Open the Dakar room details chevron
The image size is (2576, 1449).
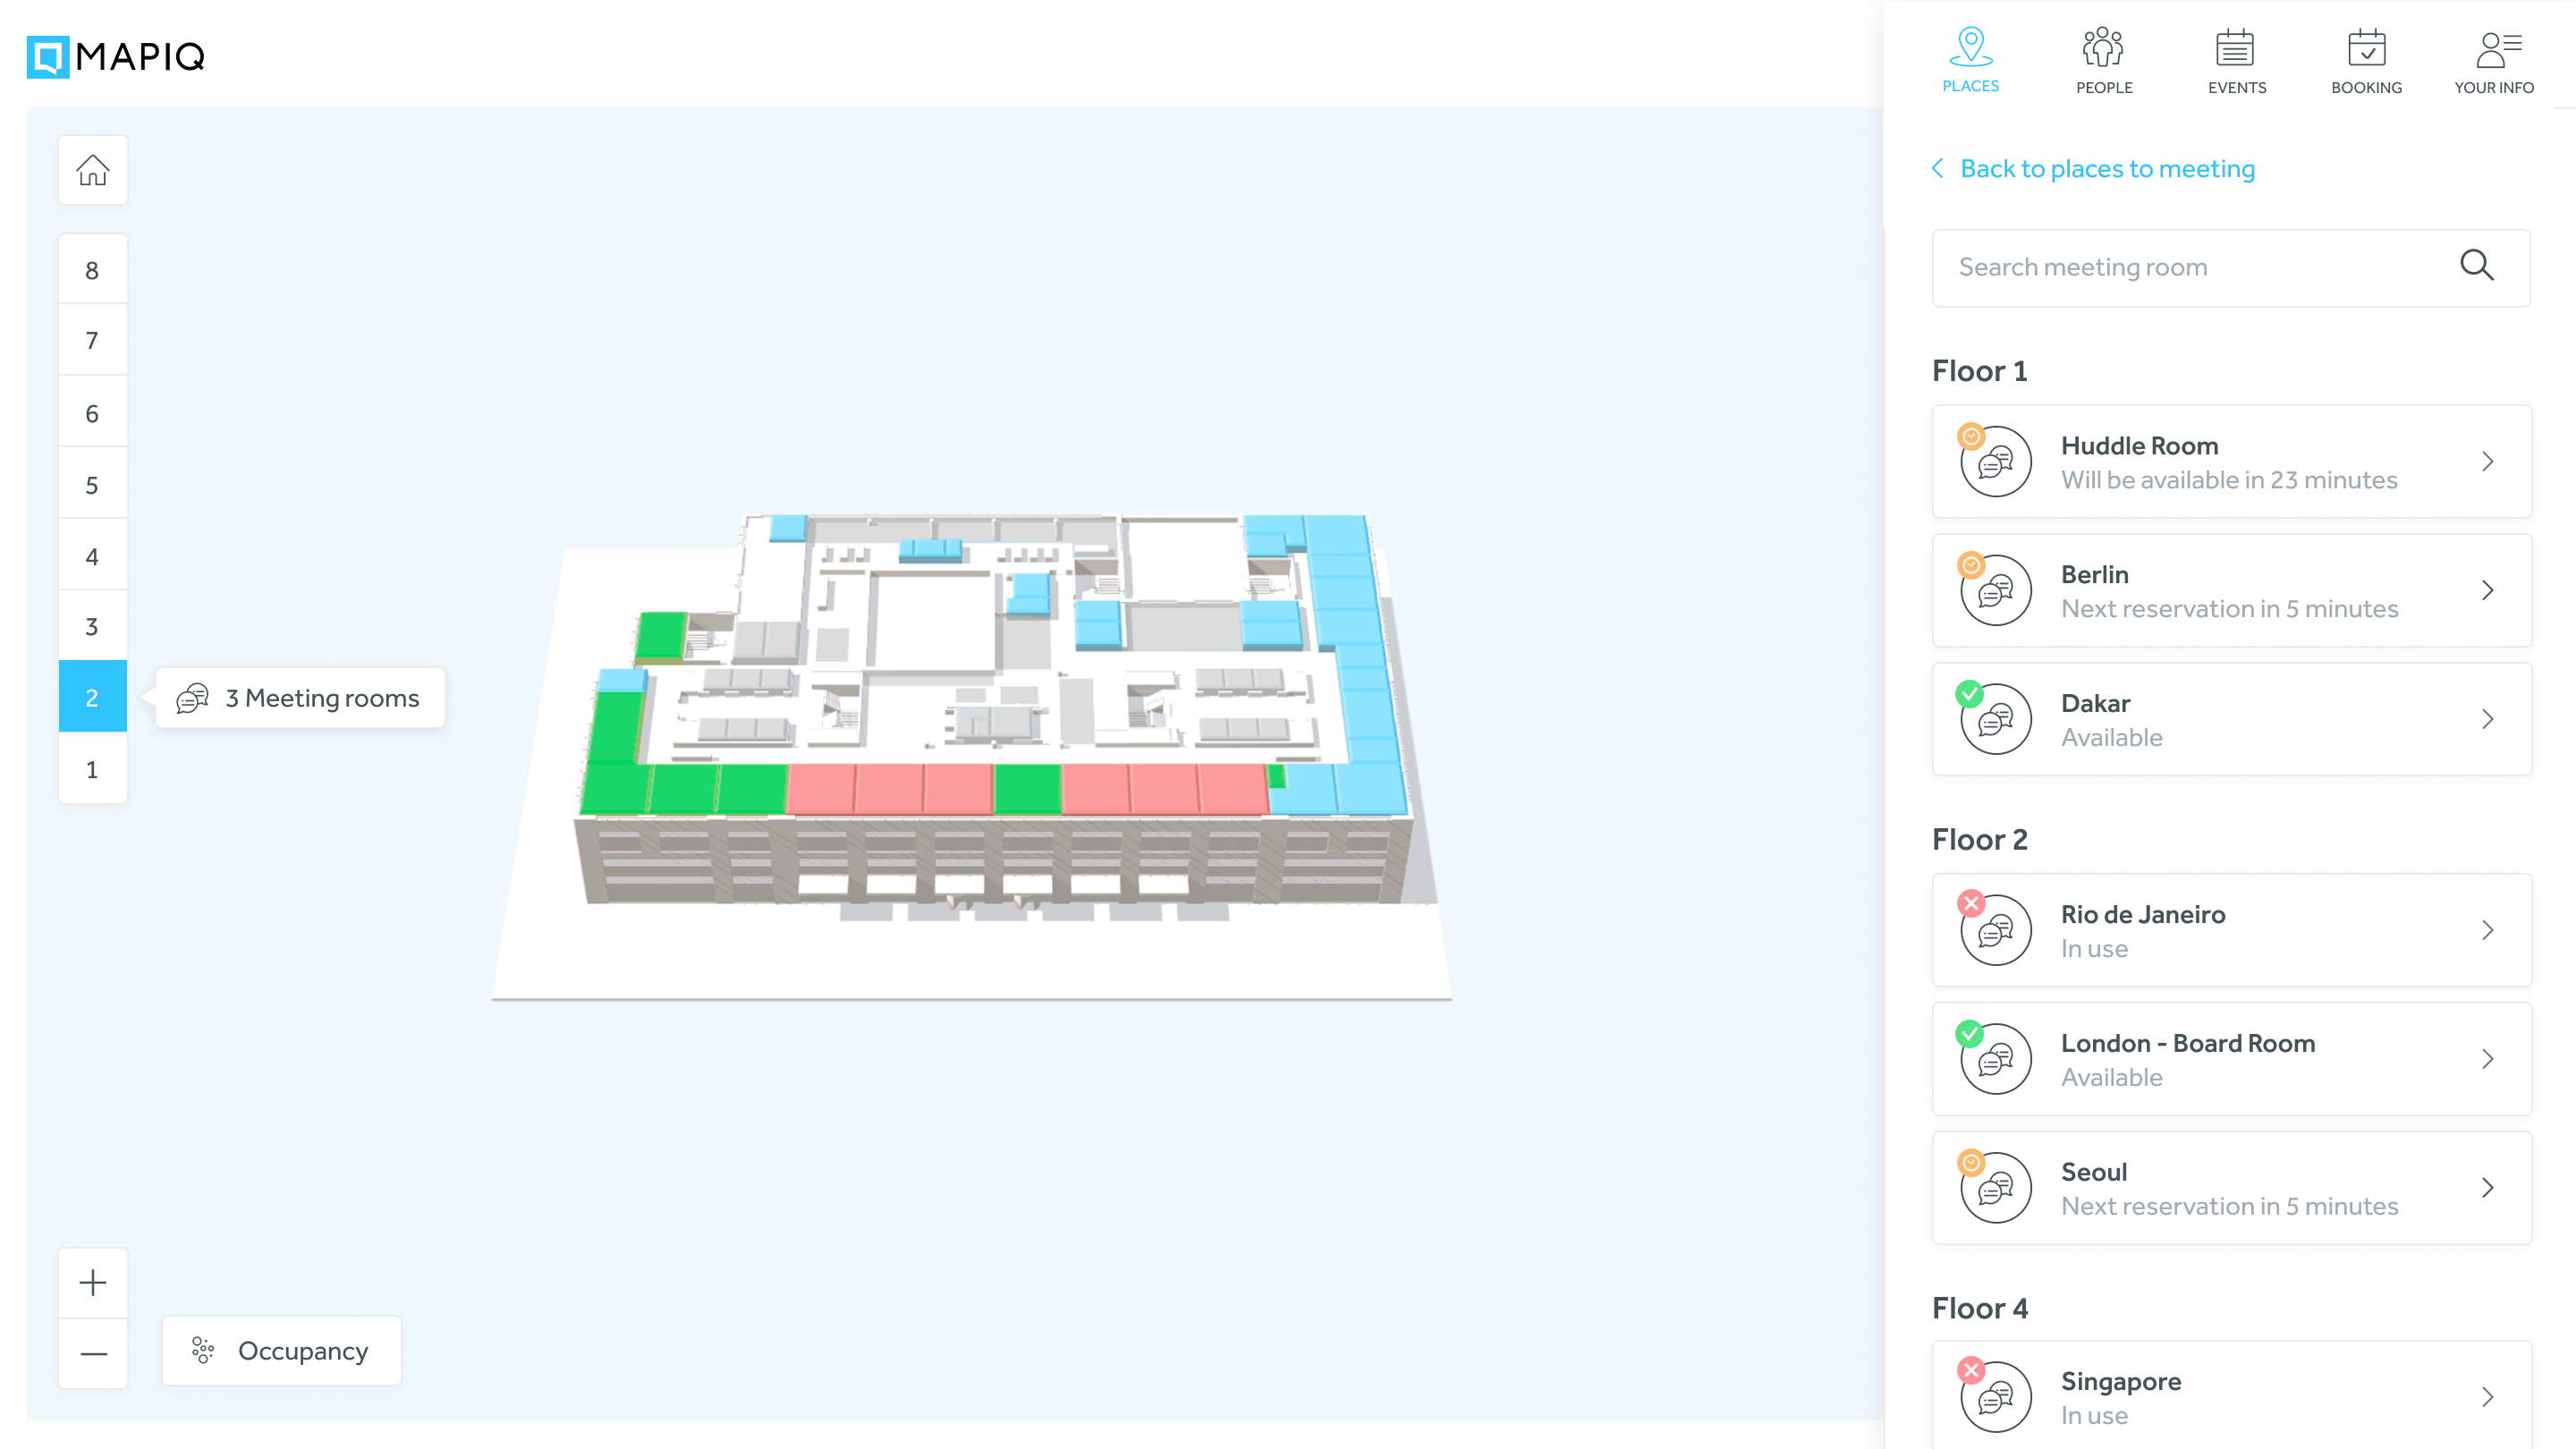2487,720
